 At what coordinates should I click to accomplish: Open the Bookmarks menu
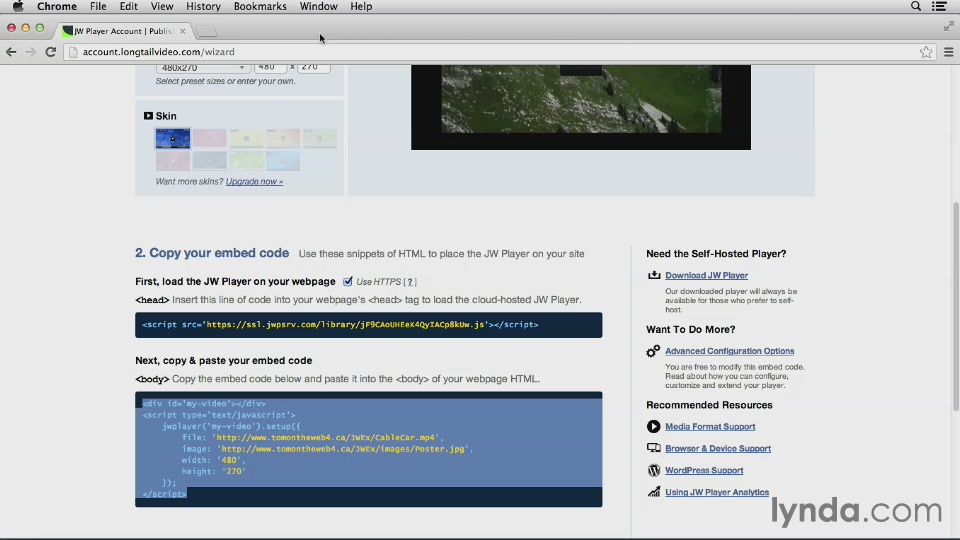pyautogui.click(x=260, y=6)
